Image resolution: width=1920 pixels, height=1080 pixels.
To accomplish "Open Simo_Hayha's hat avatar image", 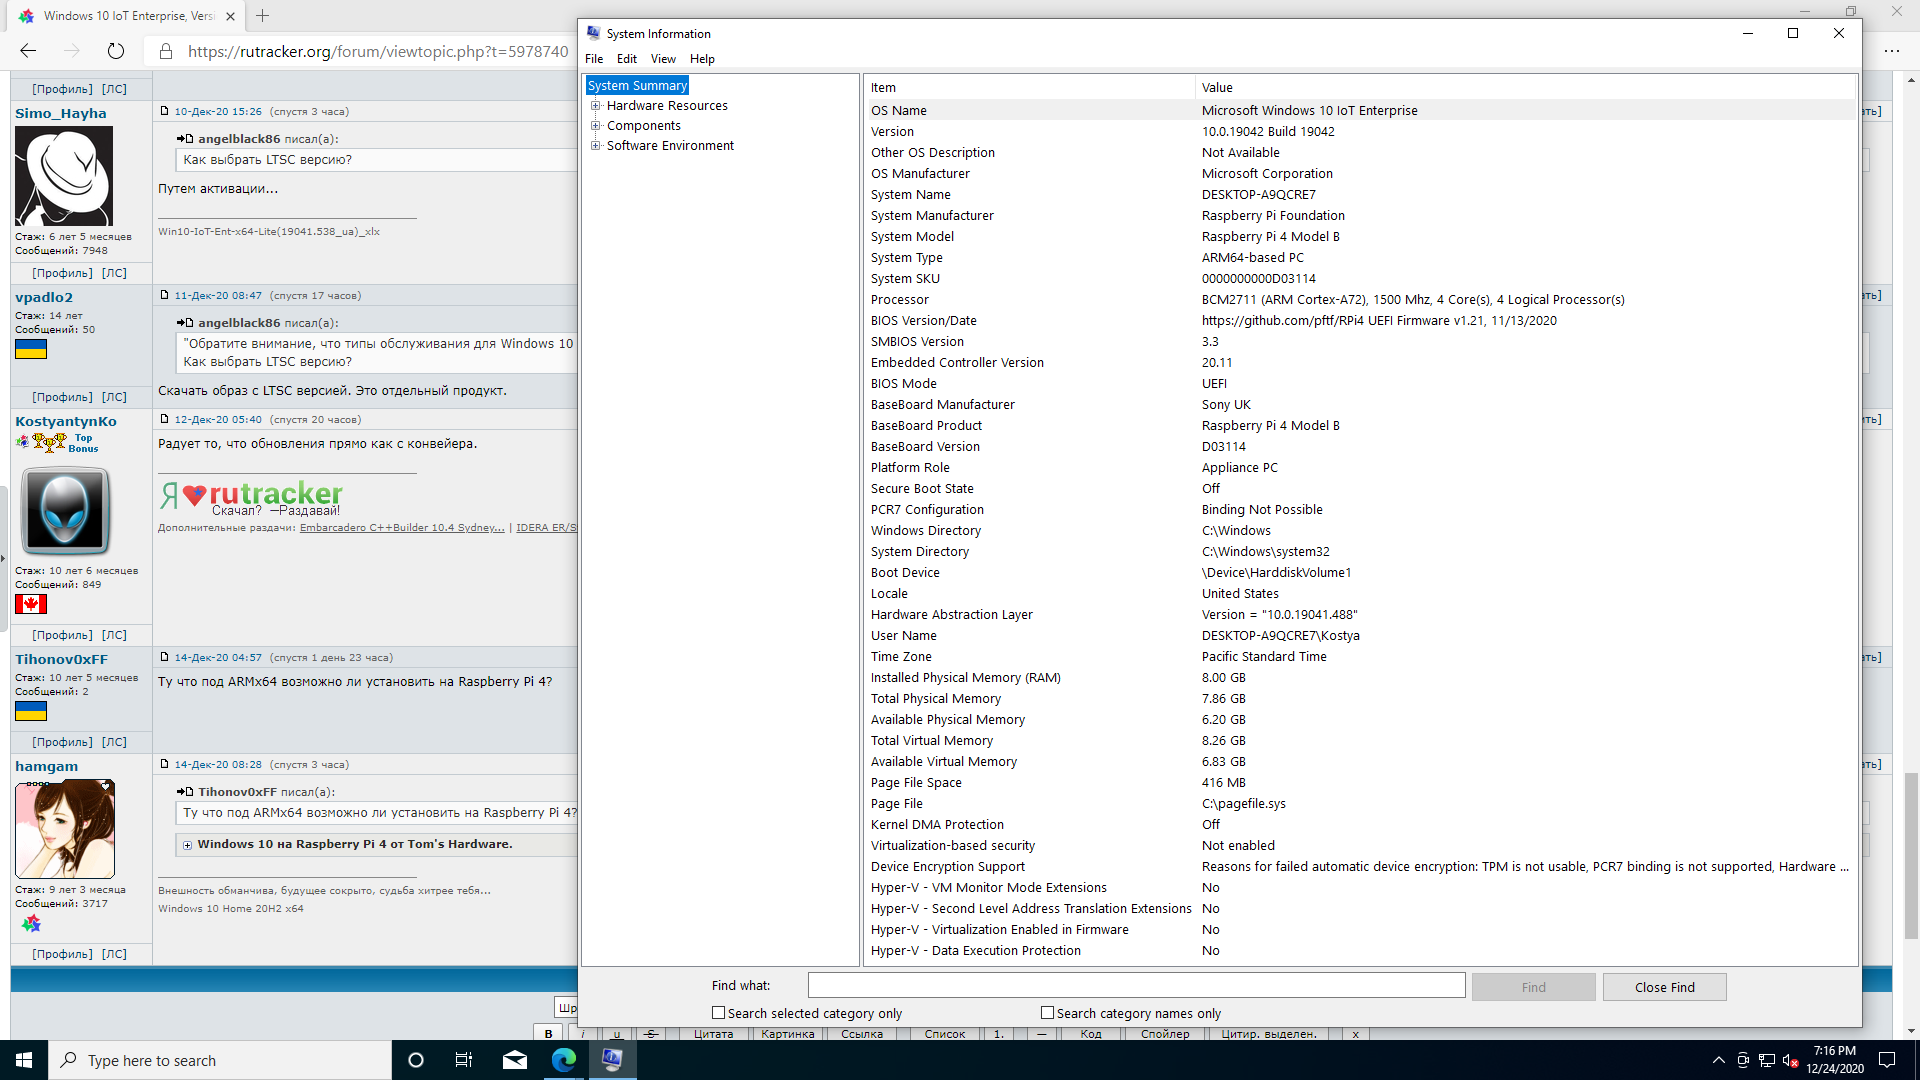I will [64, 177].
